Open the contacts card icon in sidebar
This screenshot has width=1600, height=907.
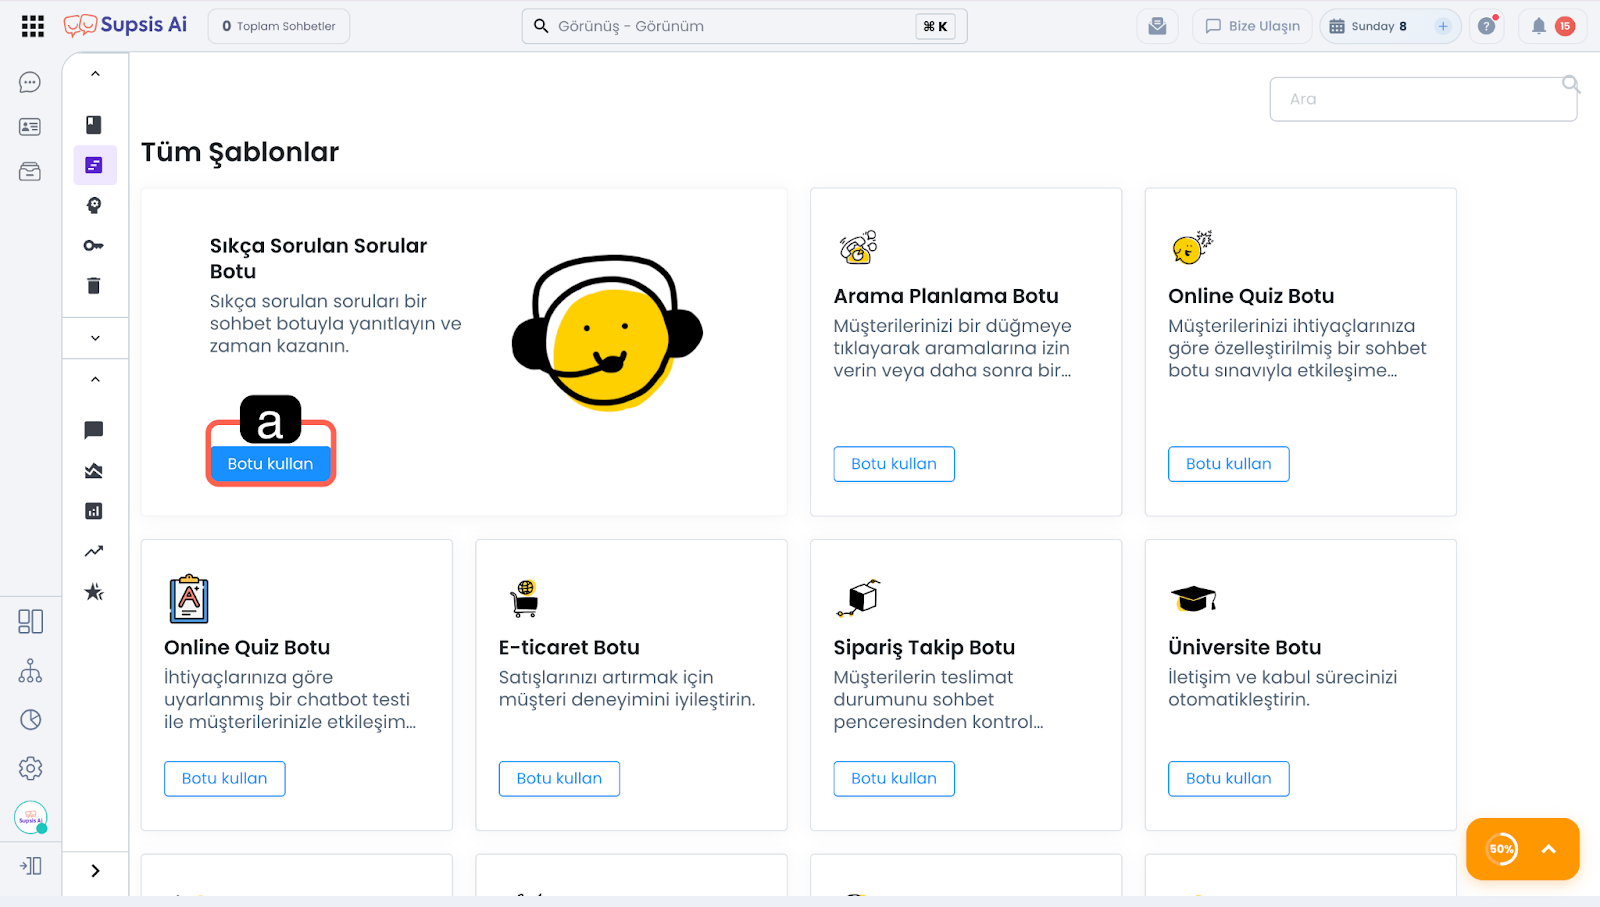(x=30, y=127)
